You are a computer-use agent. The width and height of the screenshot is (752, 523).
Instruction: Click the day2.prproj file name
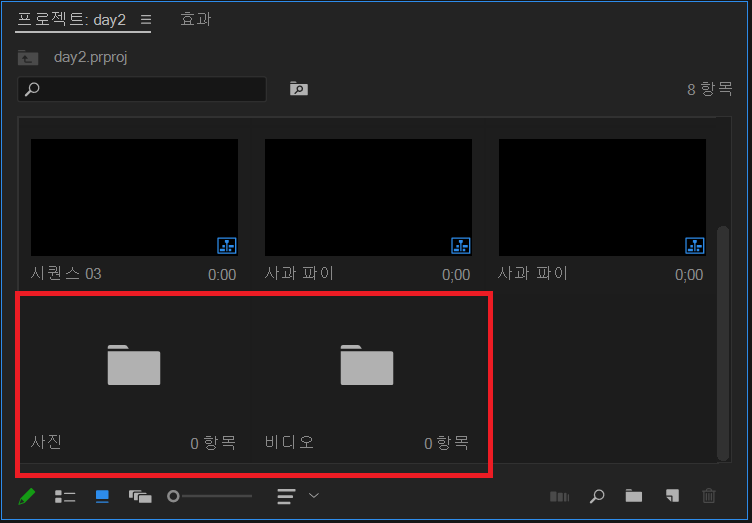(91, 58)
